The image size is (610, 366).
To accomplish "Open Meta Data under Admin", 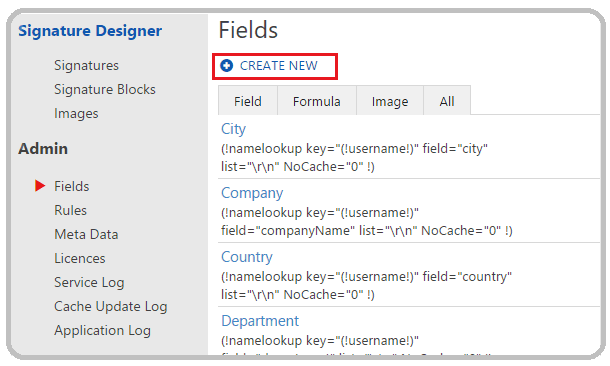I will pyautogui.click(x=86, y=235).
